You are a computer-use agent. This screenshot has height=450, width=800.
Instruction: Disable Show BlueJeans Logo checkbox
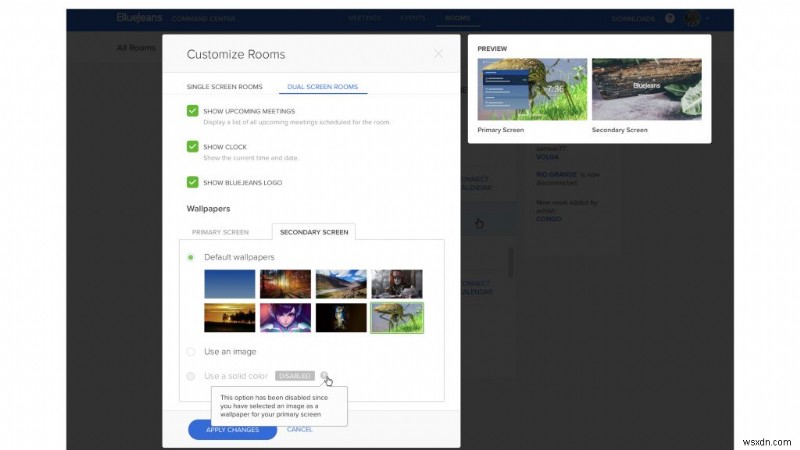[193, 182]
